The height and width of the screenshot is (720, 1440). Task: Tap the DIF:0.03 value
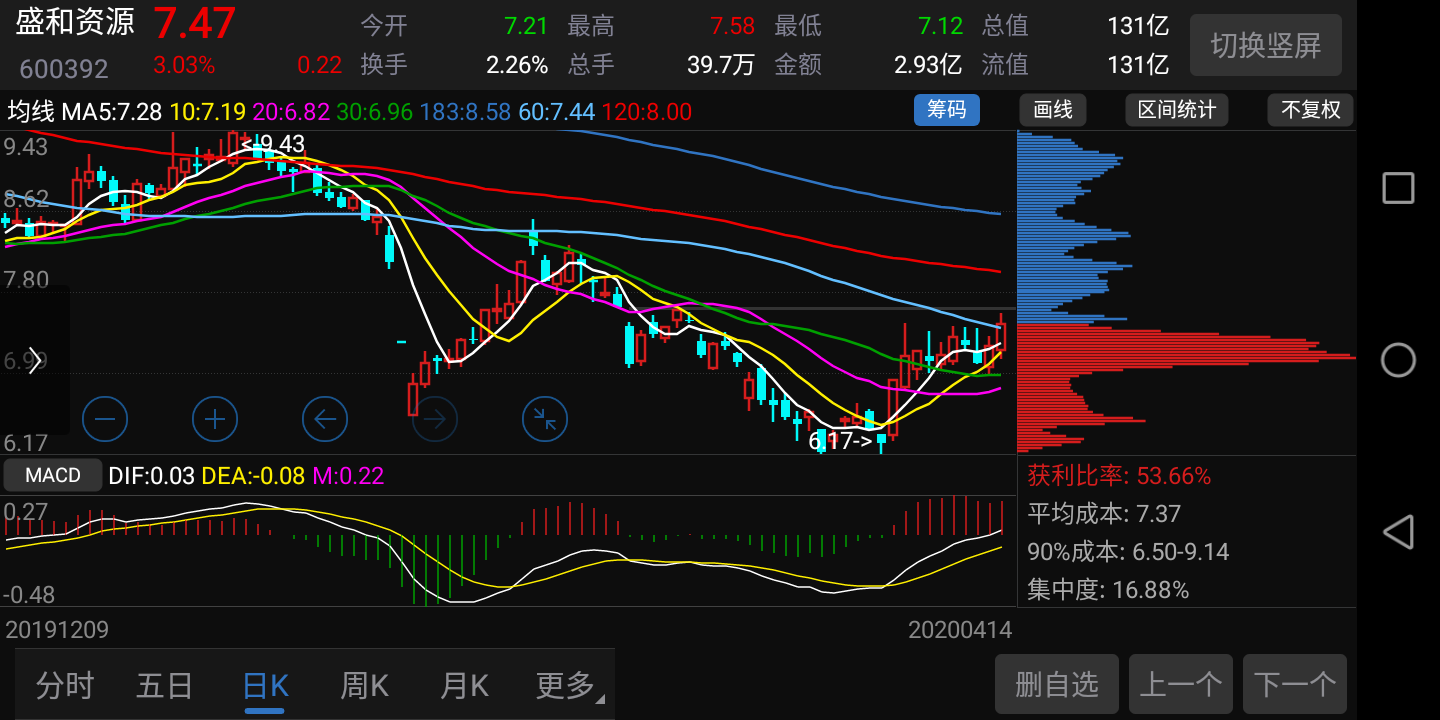point(151,476)
